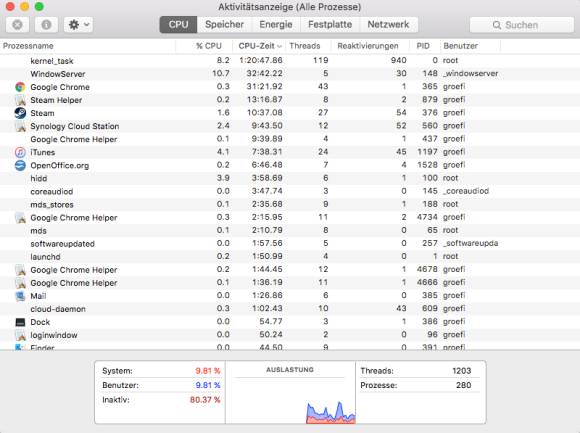The width and height of the screenshot is (580, 433).
Task: Click the _windowserver user entry
Action: (471, 74)
